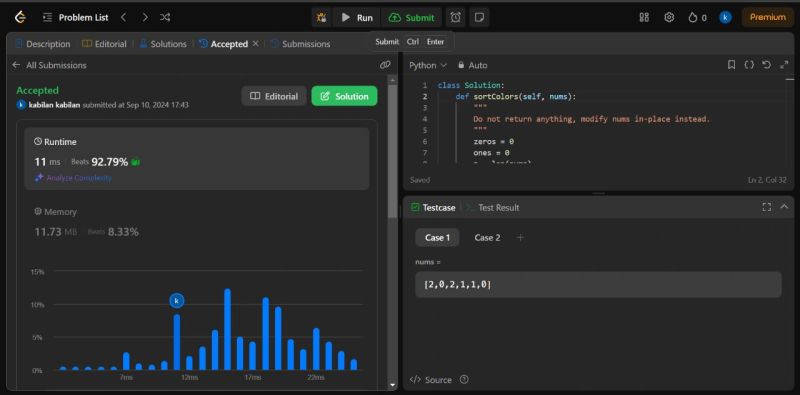
Task: Click code line 2 sortColors definition
Action: pyautogui.click(x=516, y=96)
